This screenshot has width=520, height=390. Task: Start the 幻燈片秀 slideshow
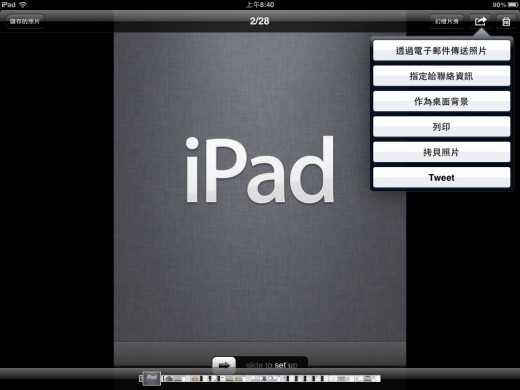click(446, 21)
